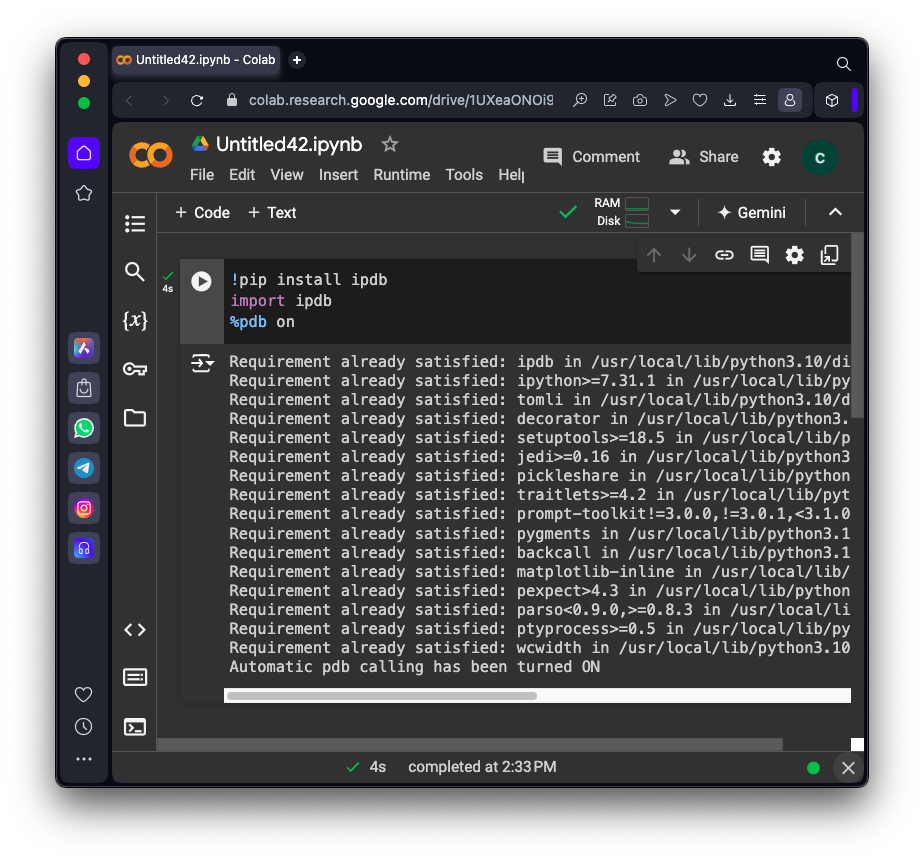Open the Insert menu
The width and height of the screenshot is (924, 861).
[338, 175]
